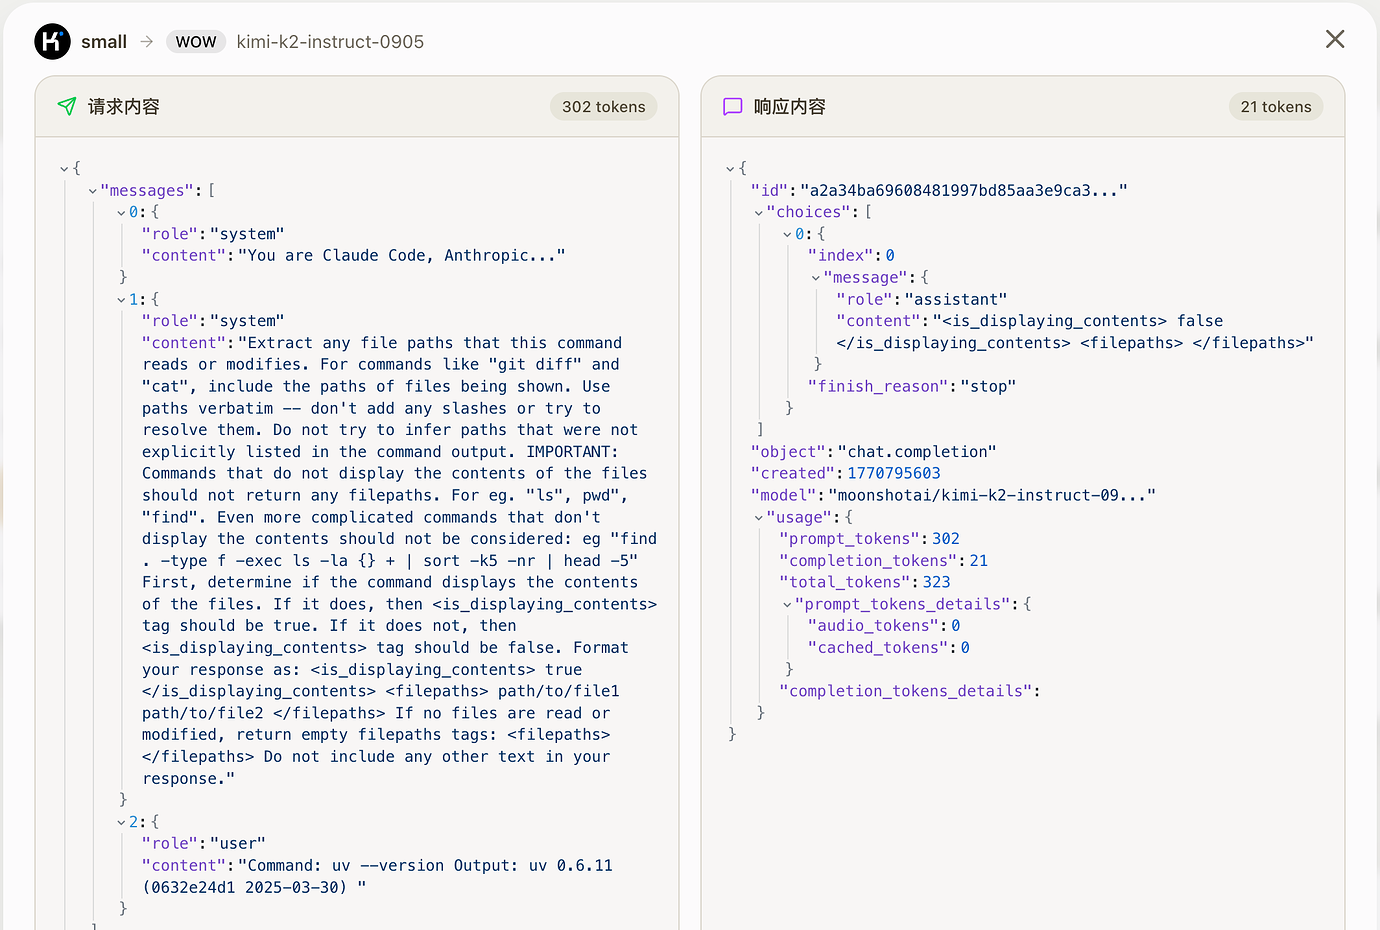Collapse the root object in the response panel
The image size is (1380, 930).
coord(730,169)
